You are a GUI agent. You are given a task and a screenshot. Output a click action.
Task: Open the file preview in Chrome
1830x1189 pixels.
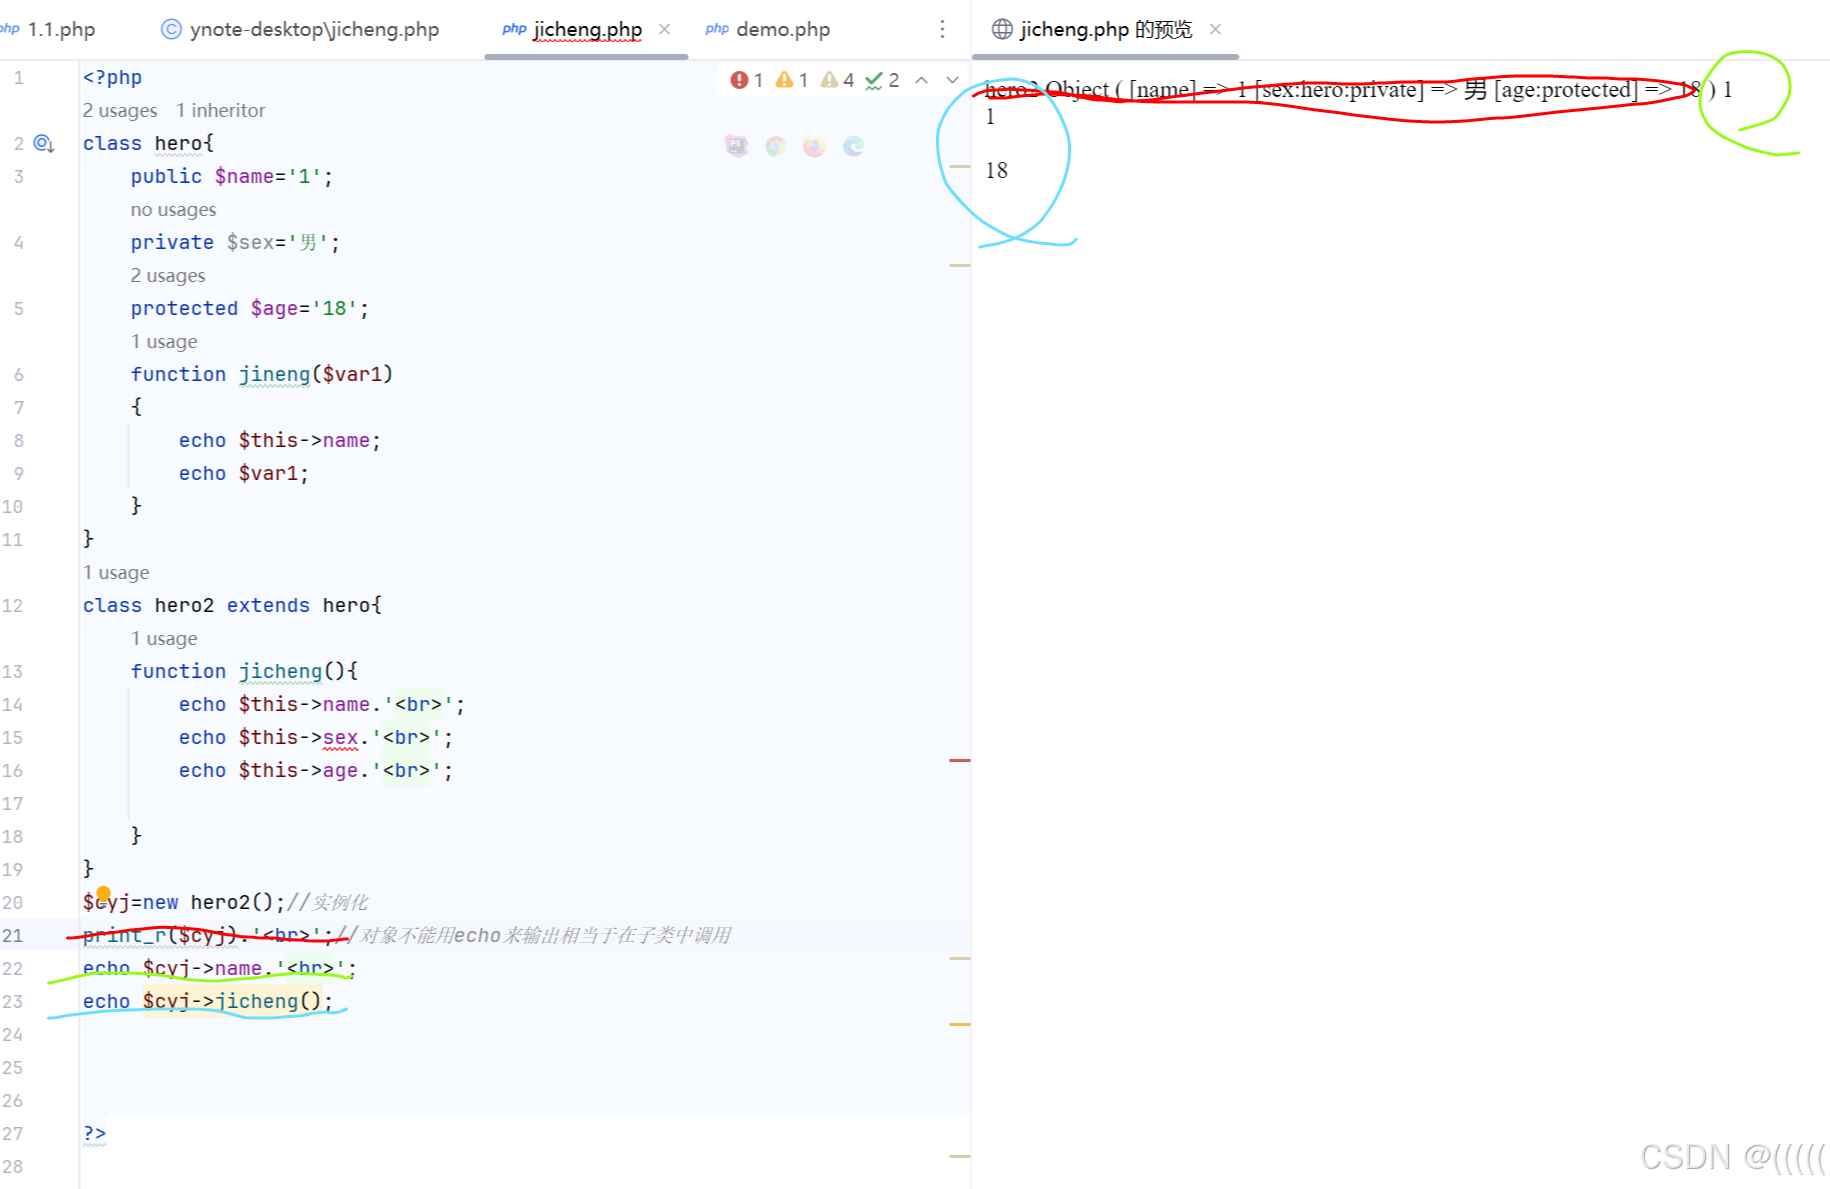(x=776, y=146)
